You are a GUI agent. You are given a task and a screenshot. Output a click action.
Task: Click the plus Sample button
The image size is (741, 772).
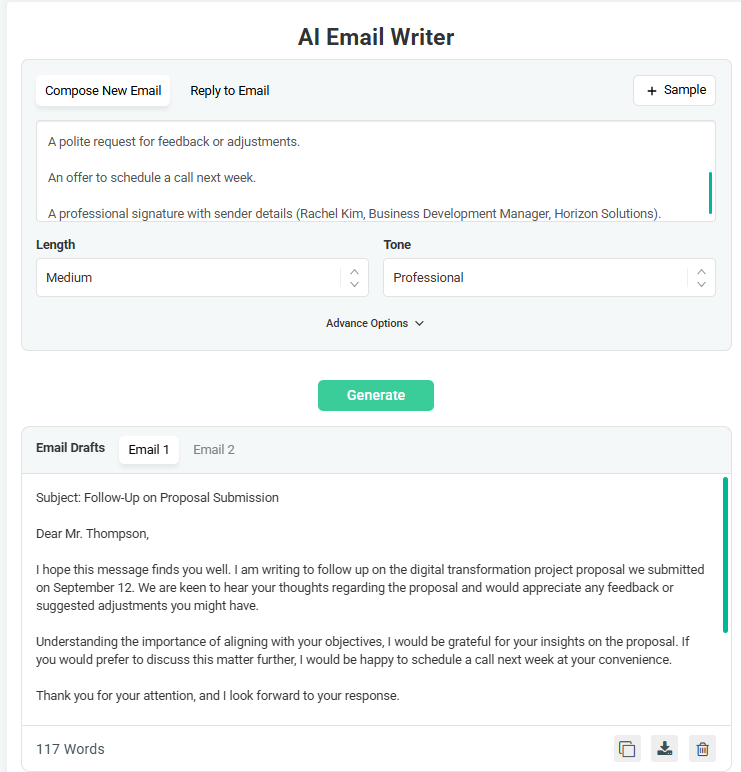674,90
